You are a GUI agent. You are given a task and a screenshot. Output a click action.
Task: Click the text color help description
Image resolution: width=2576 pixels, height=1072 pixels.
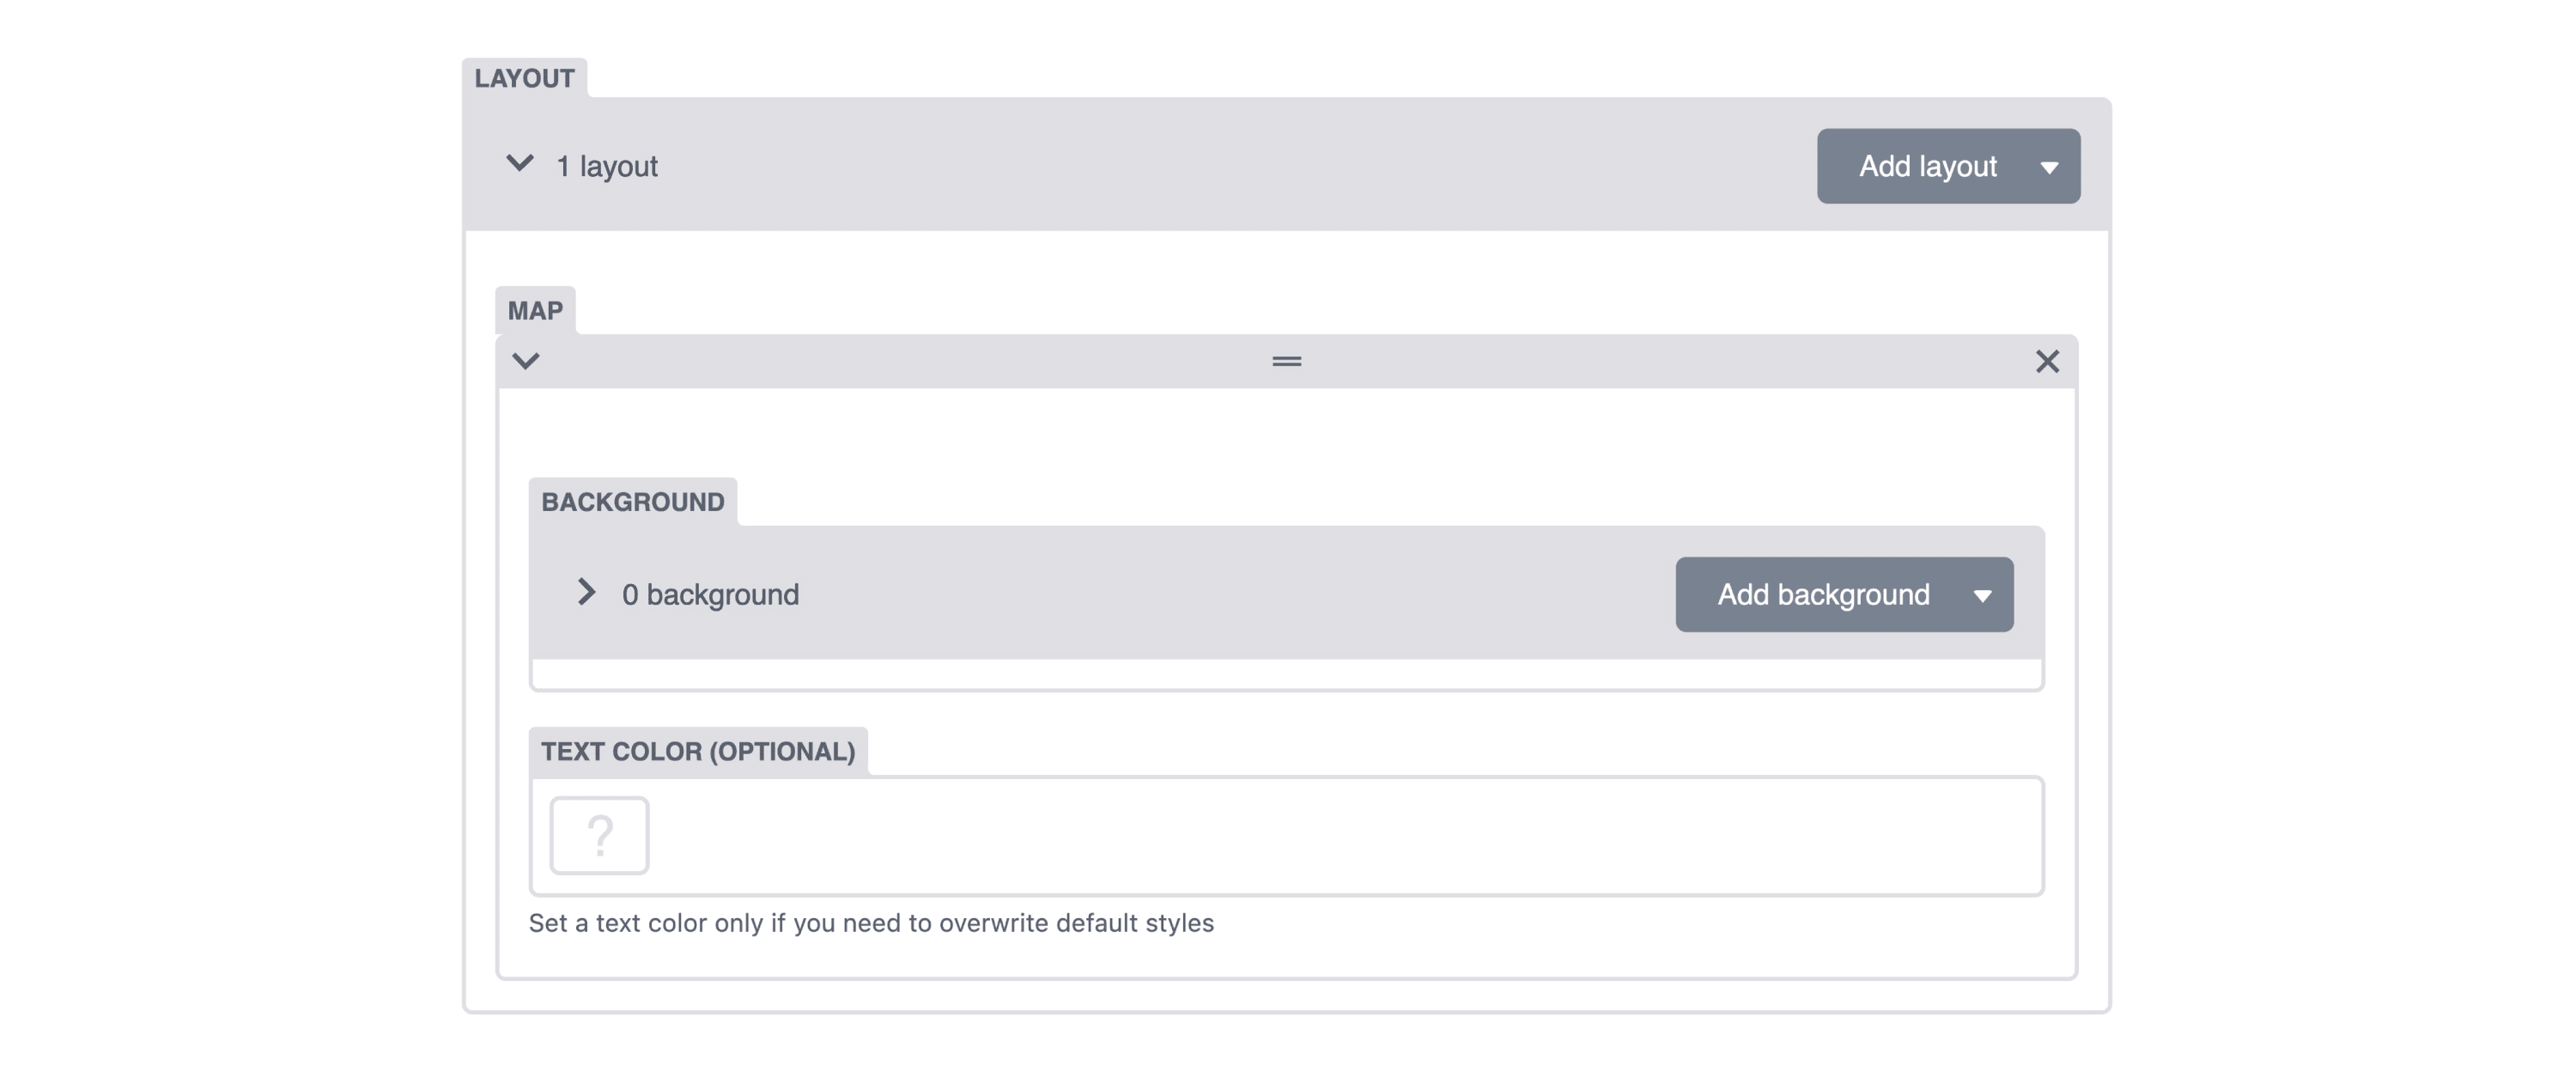tap(871, 923)
